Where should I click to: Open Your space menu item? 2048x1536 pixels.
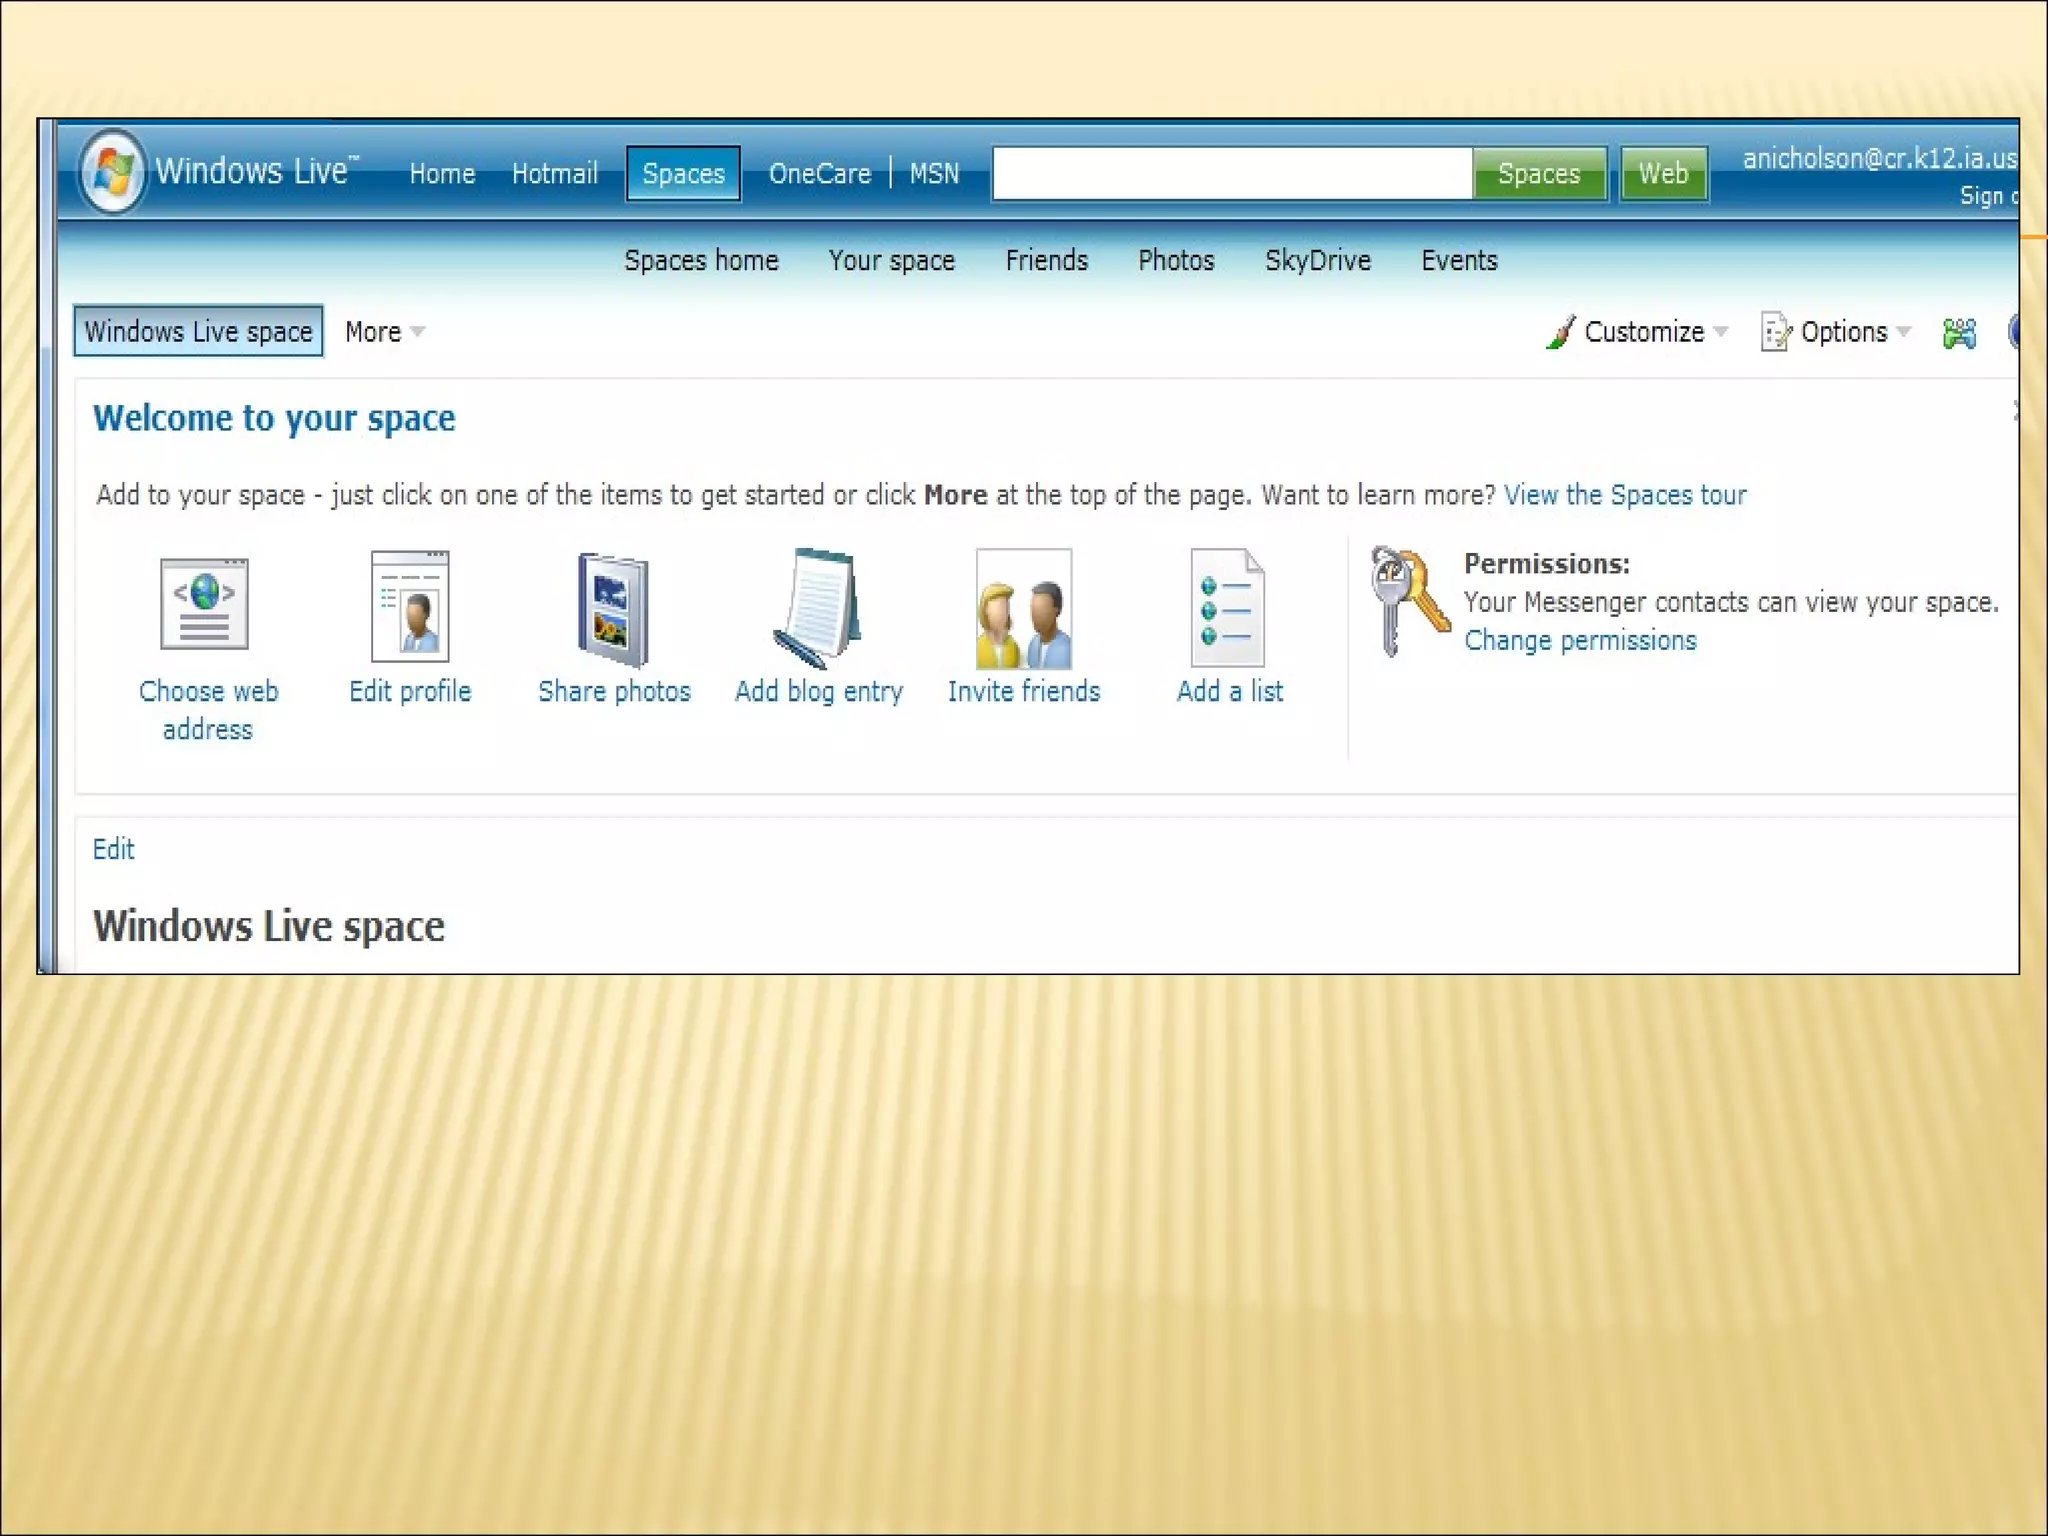[x=891, y=261]
